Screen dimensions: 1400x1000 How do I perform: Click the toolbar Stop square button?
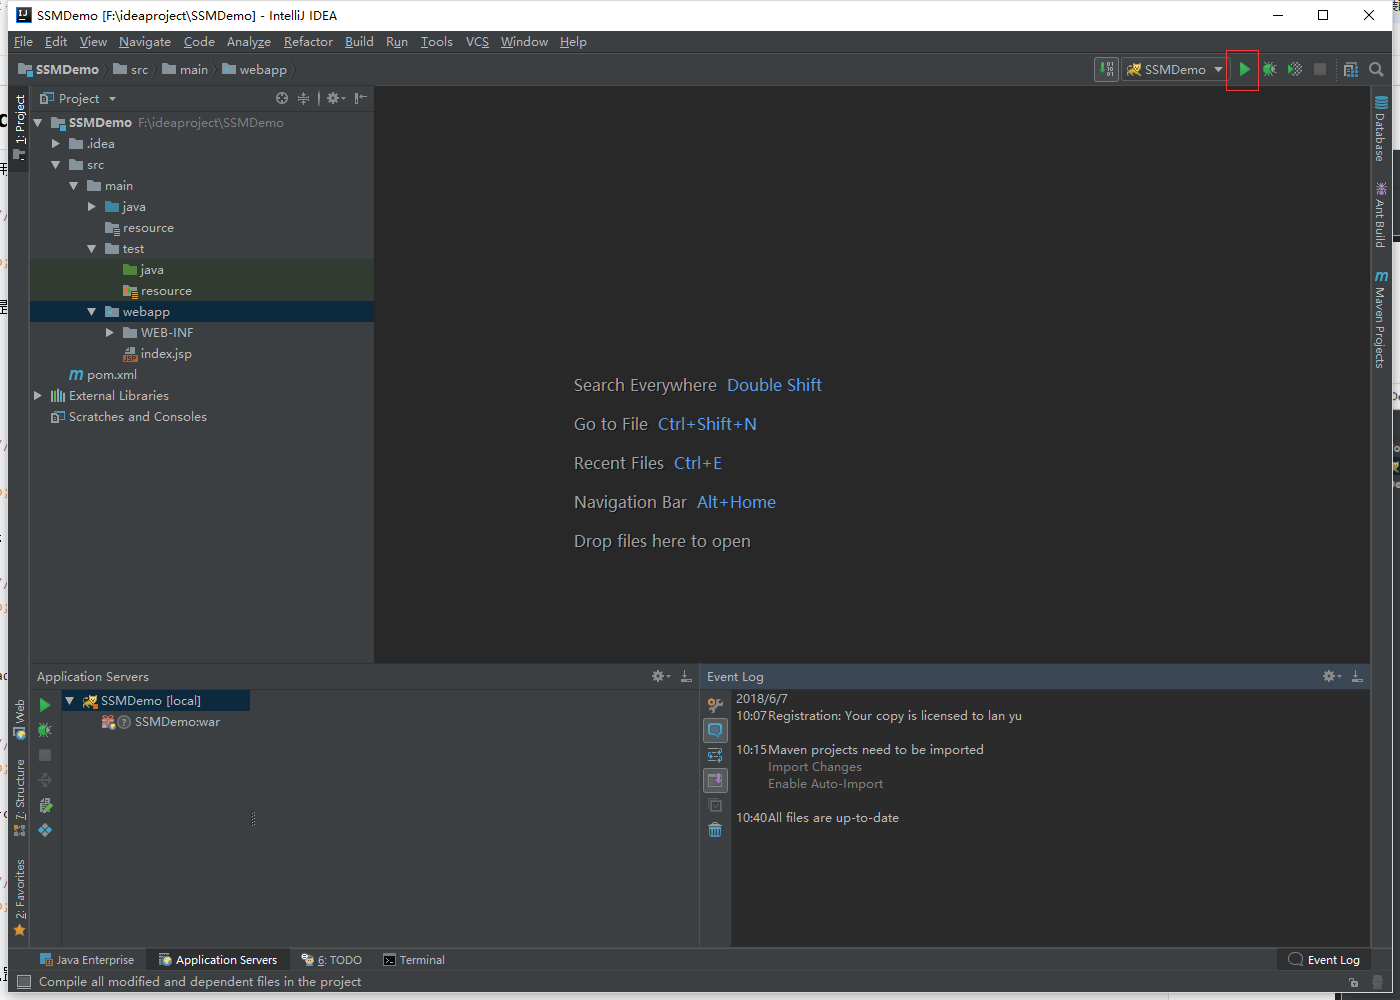click(x=1320, y=69)
